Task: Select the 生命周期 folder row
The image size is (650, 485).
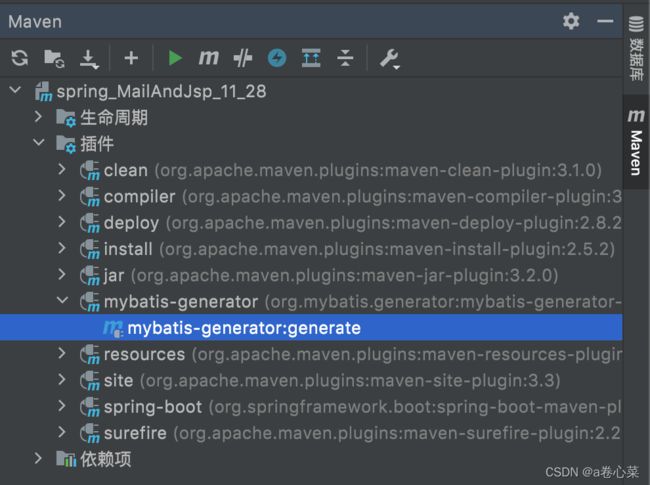Action: pyautogui.click(x=311, y=117)
